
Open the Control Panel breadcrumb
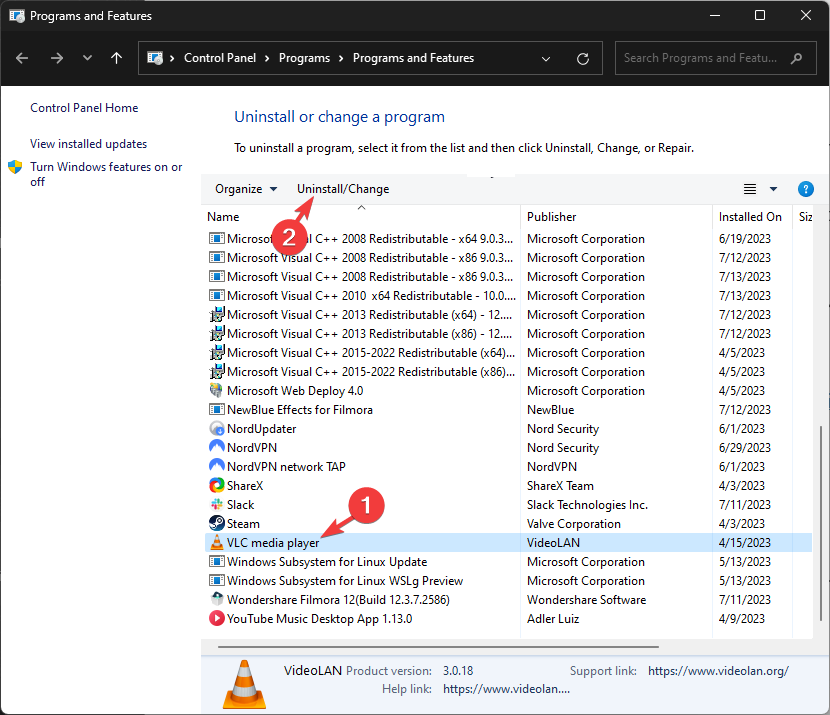click(x=220, y=58)
